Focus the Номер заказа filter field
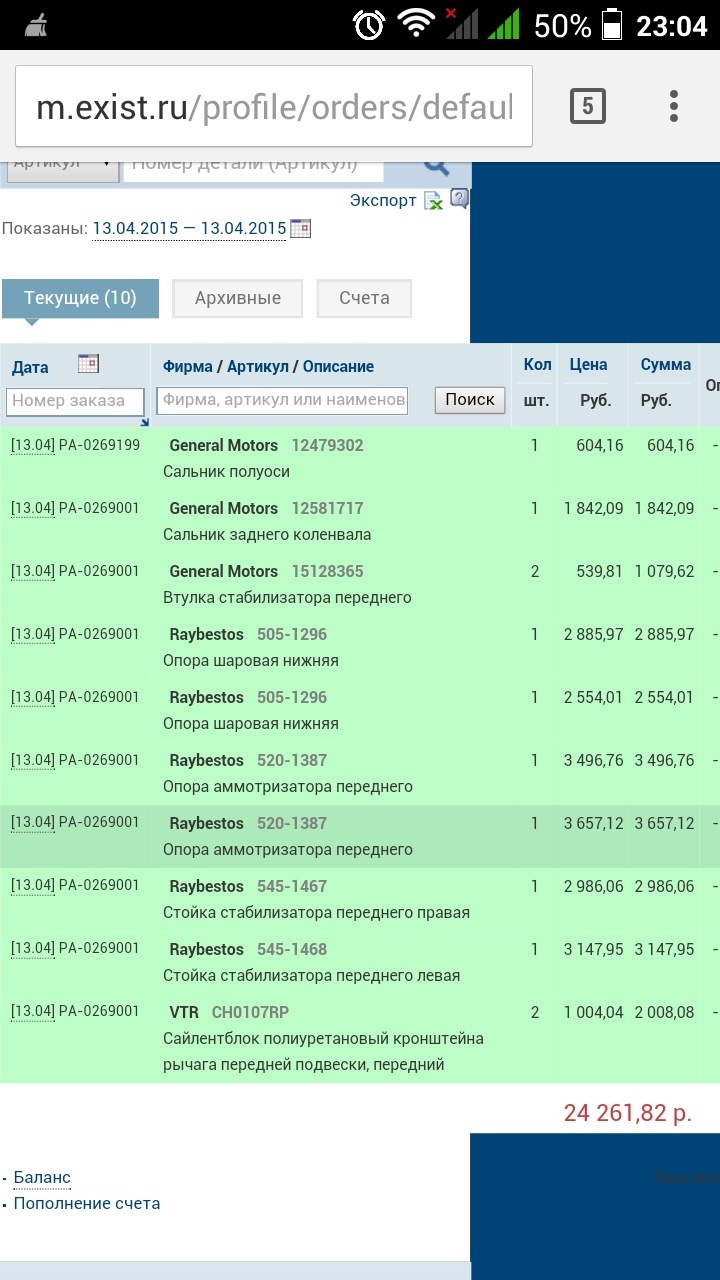This screenshot has width=720, height=1280. [76, 401]
